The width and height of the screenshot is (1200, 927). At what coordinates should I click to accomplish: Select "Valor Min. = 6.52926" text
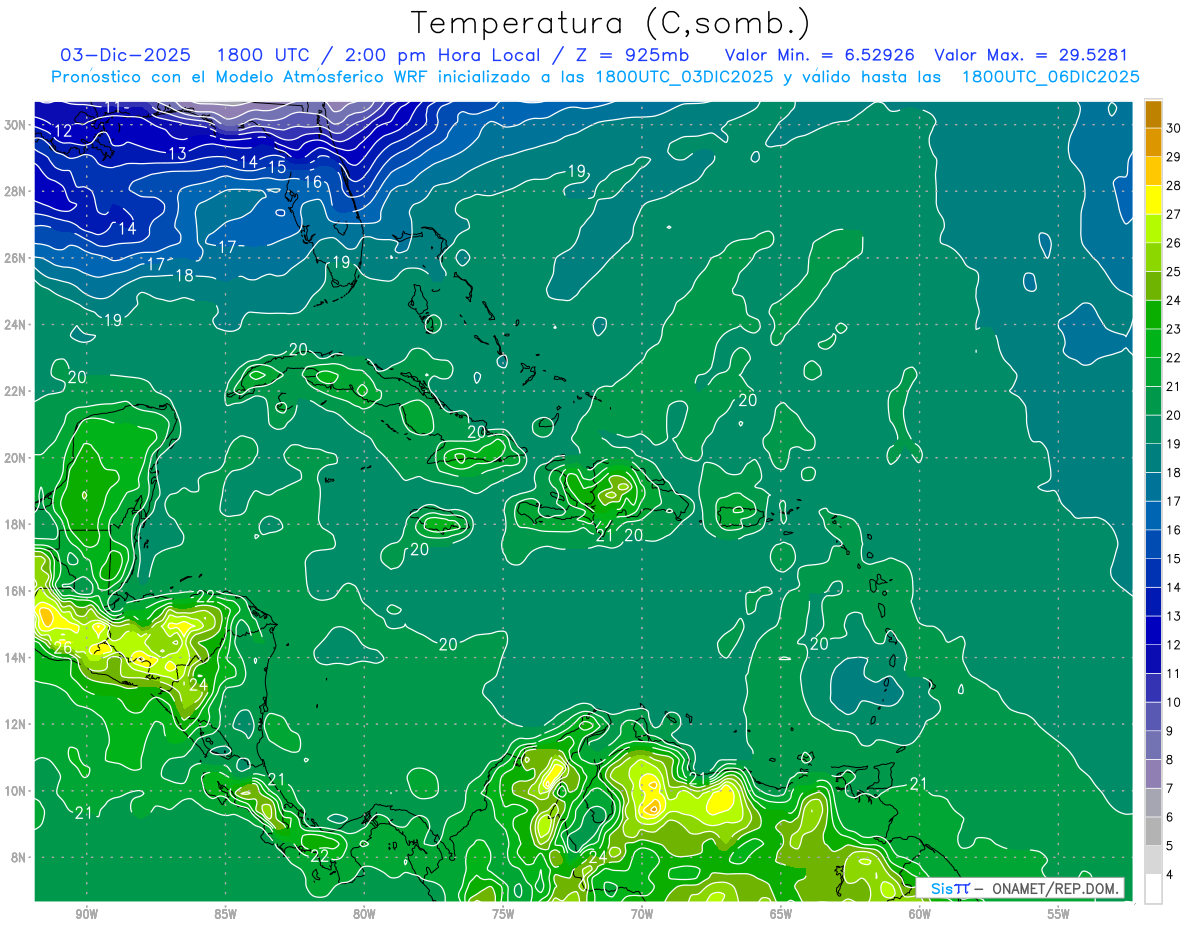pos(820,55)
